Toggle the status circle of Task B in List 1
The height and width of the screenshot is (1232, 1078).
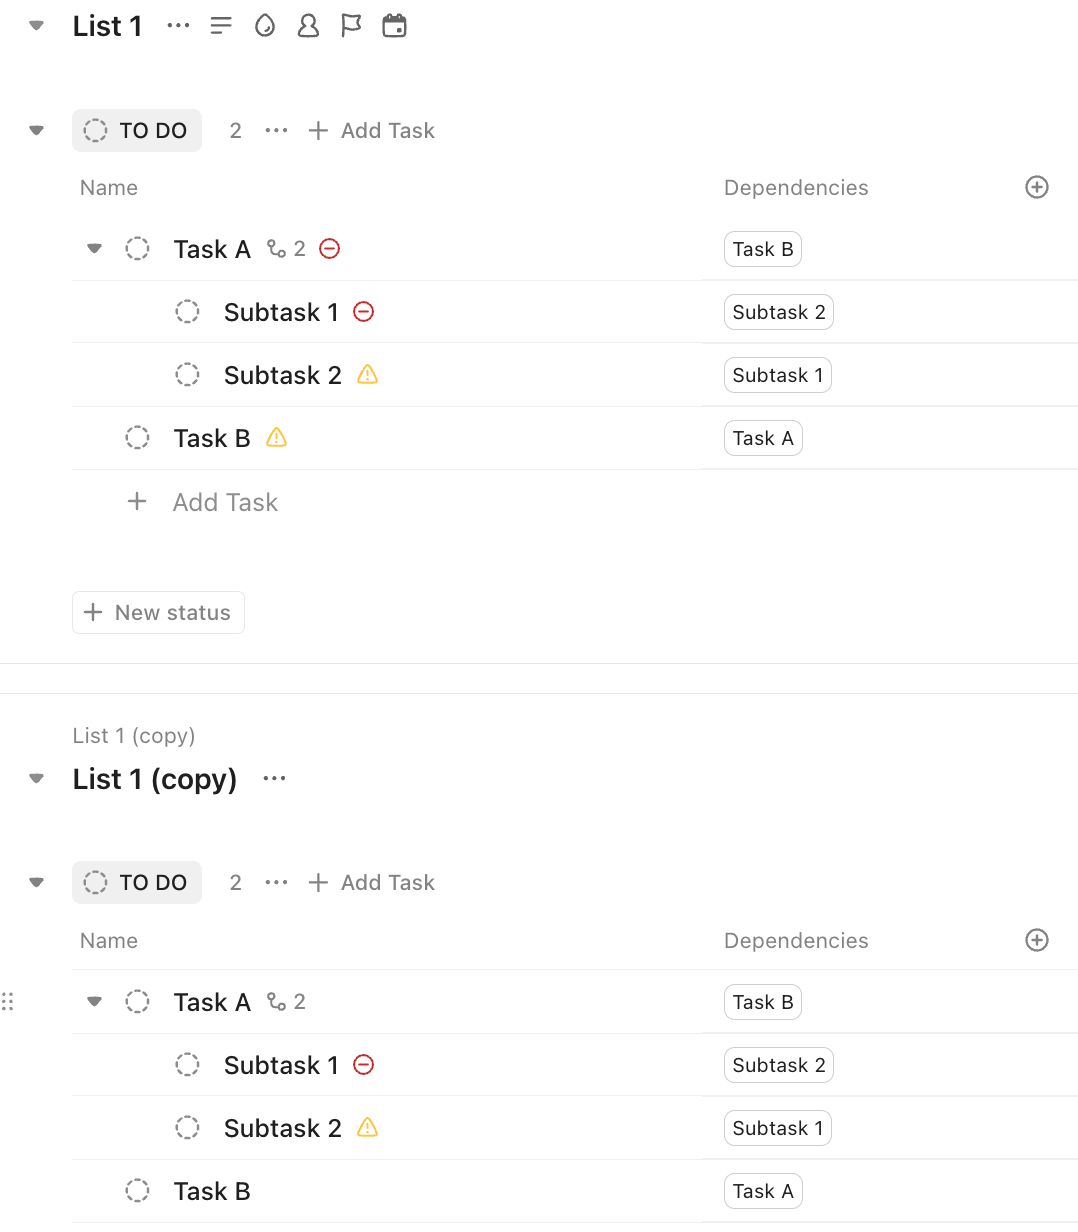[x=137, y=438]
